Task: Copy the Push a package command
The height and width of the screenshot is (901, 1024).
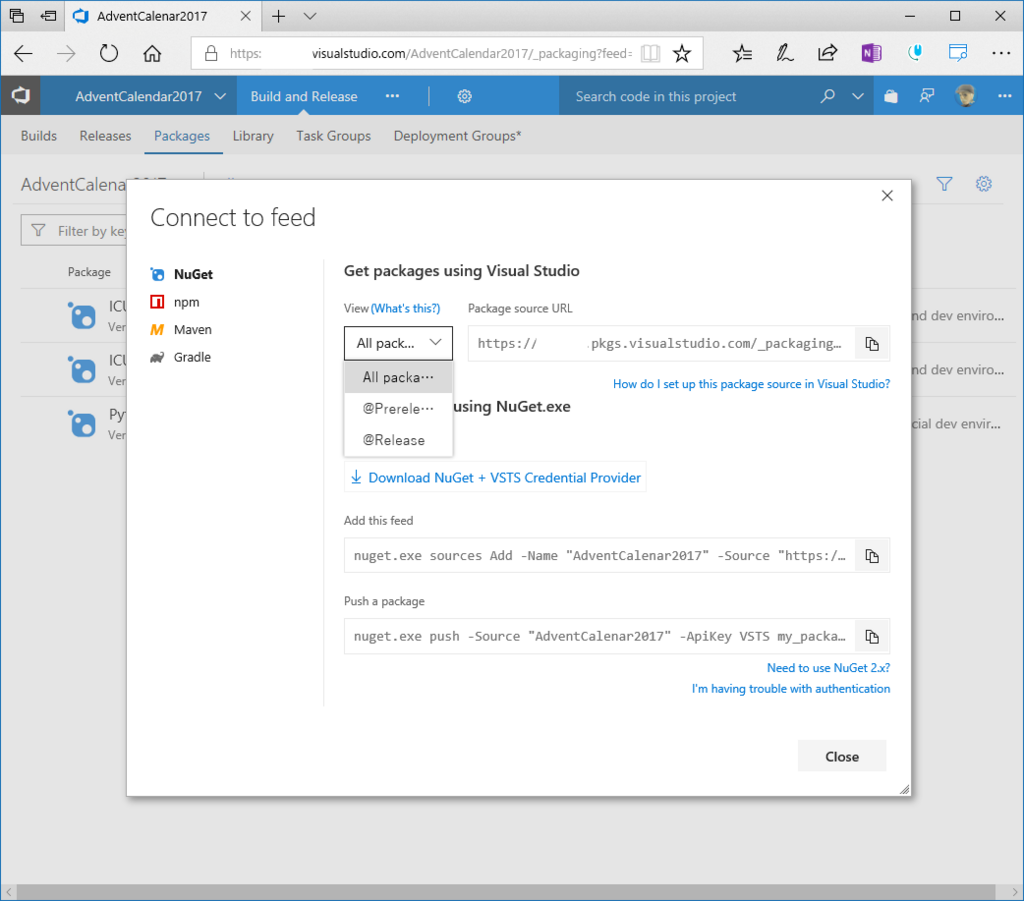Action: [872, 637]
